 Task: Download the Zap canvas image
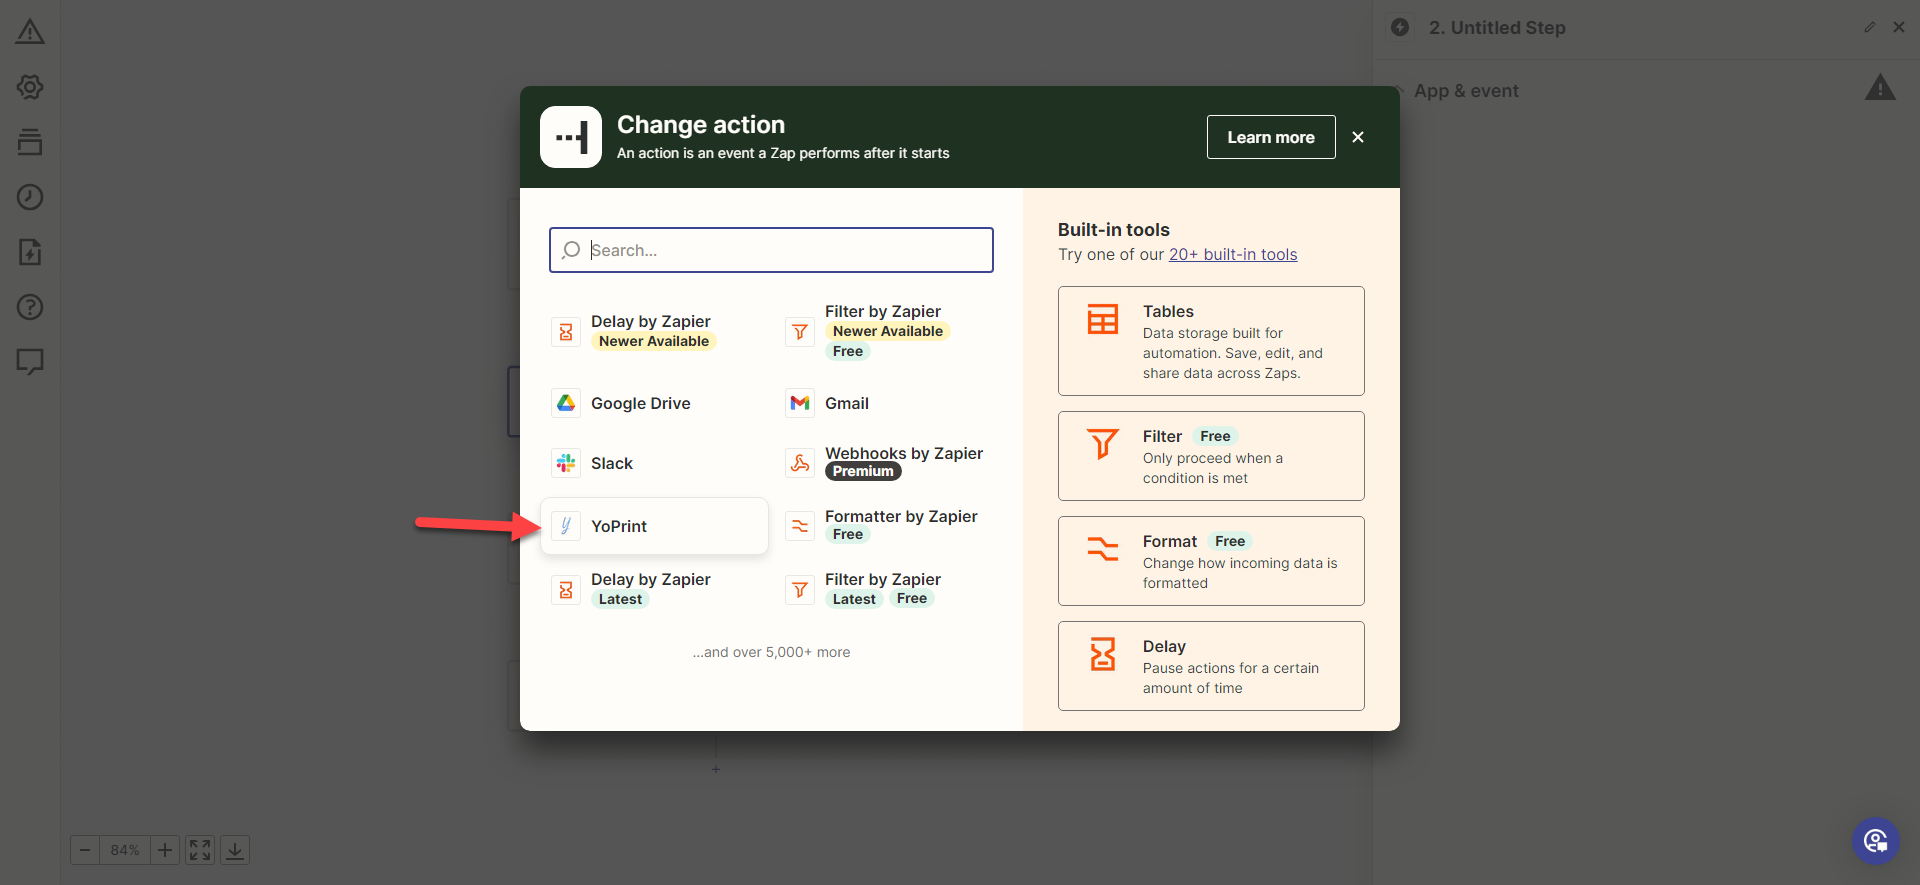235,850
